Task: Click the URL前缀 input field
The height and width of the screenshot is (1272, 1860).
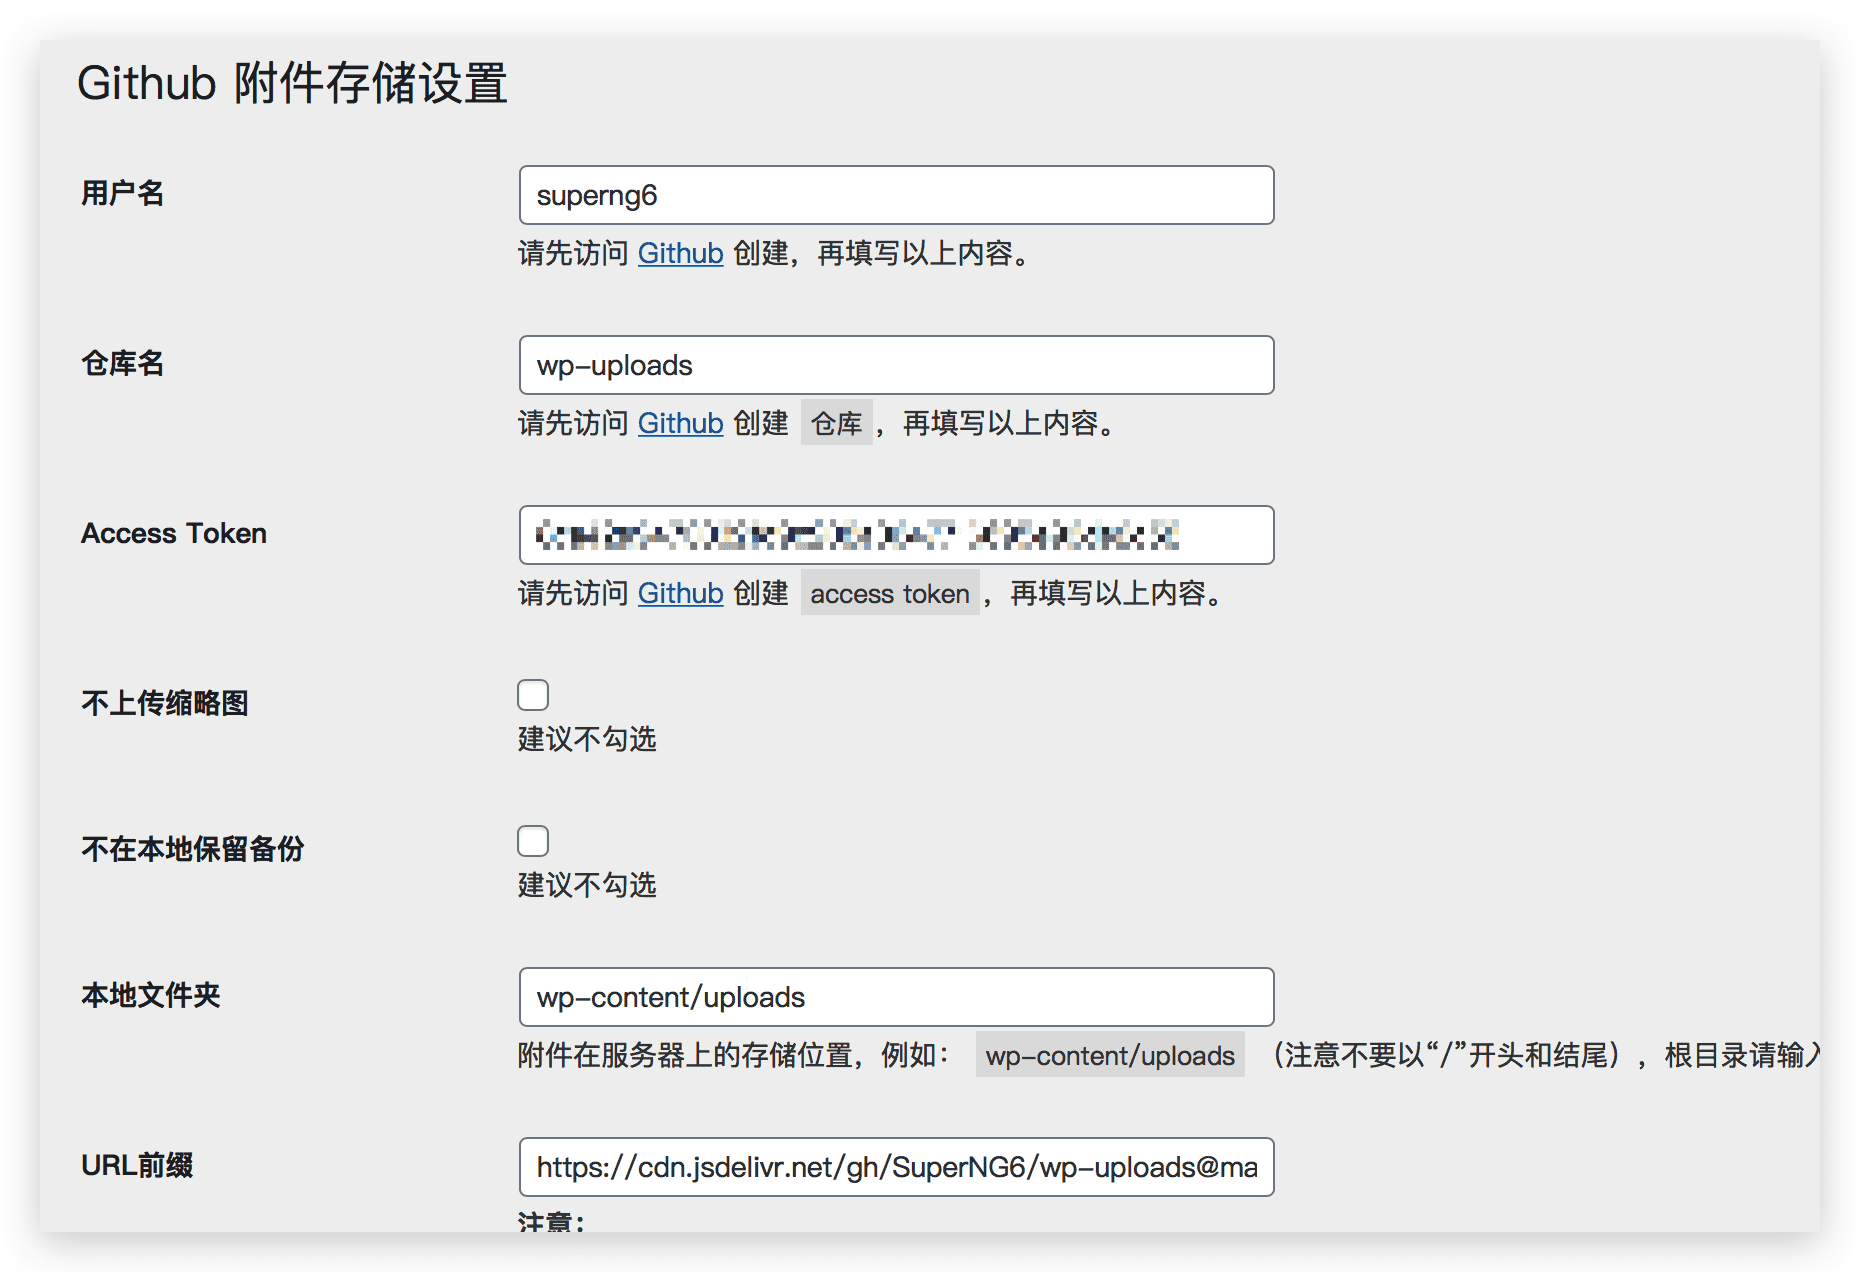Action: click(x=896, y=1167)
